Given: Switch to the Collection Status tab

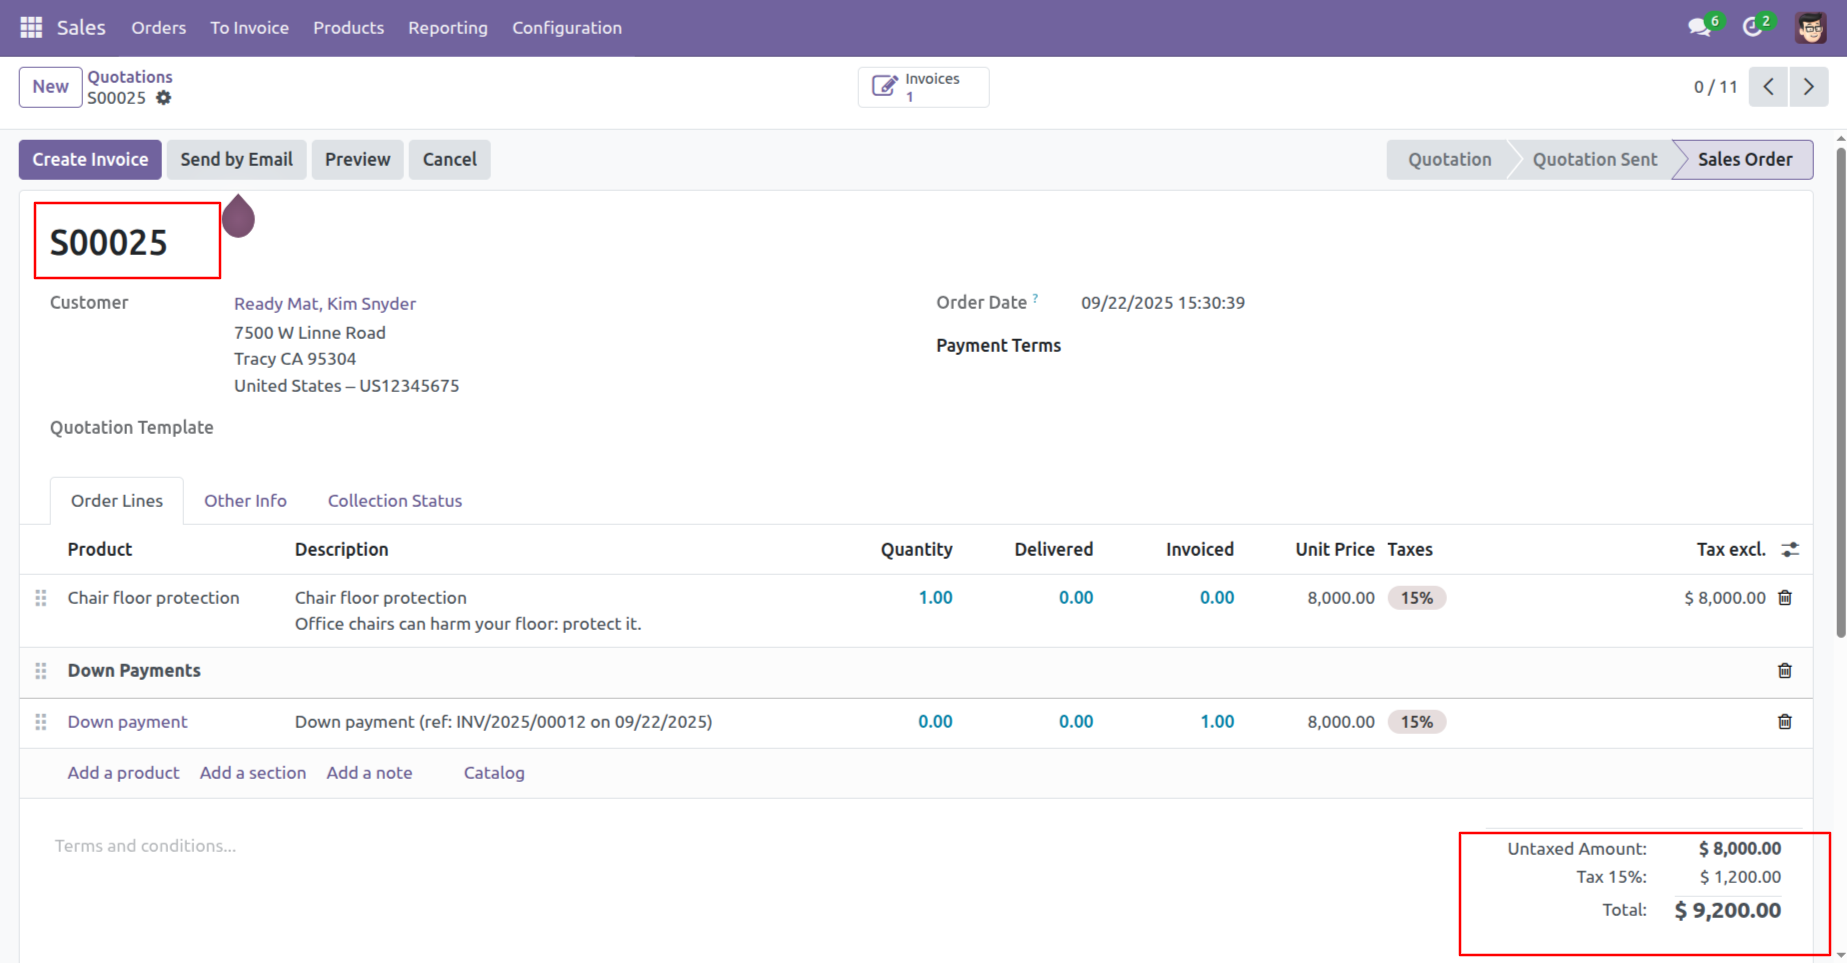Looking at the screenshot, I should click(x=394, y=501).
